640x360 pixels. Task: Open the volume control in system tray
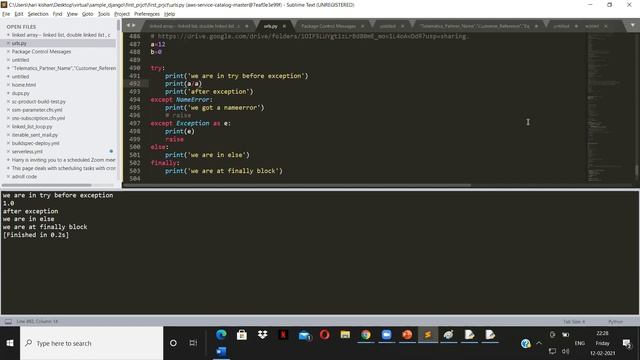[x=565, y=351]
